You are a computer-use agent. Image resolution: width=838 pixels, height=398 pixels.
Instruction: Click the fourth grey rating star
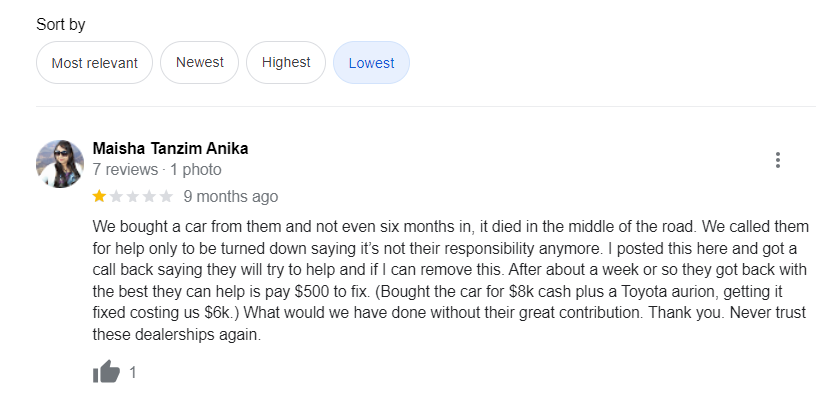point(149,197)
